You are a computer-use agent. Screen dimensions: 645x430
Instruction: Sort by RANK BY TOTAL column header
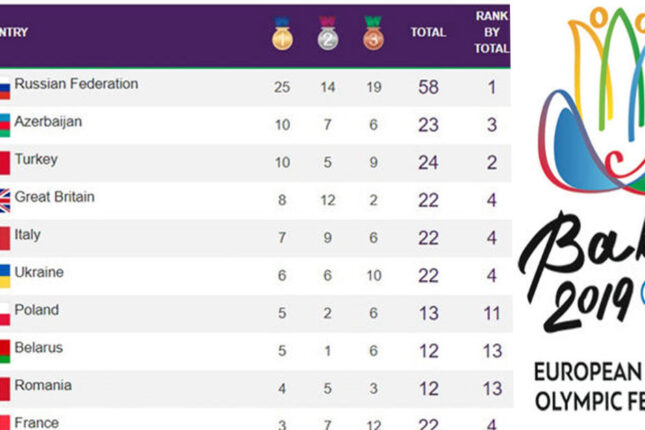tap(492, 32)
